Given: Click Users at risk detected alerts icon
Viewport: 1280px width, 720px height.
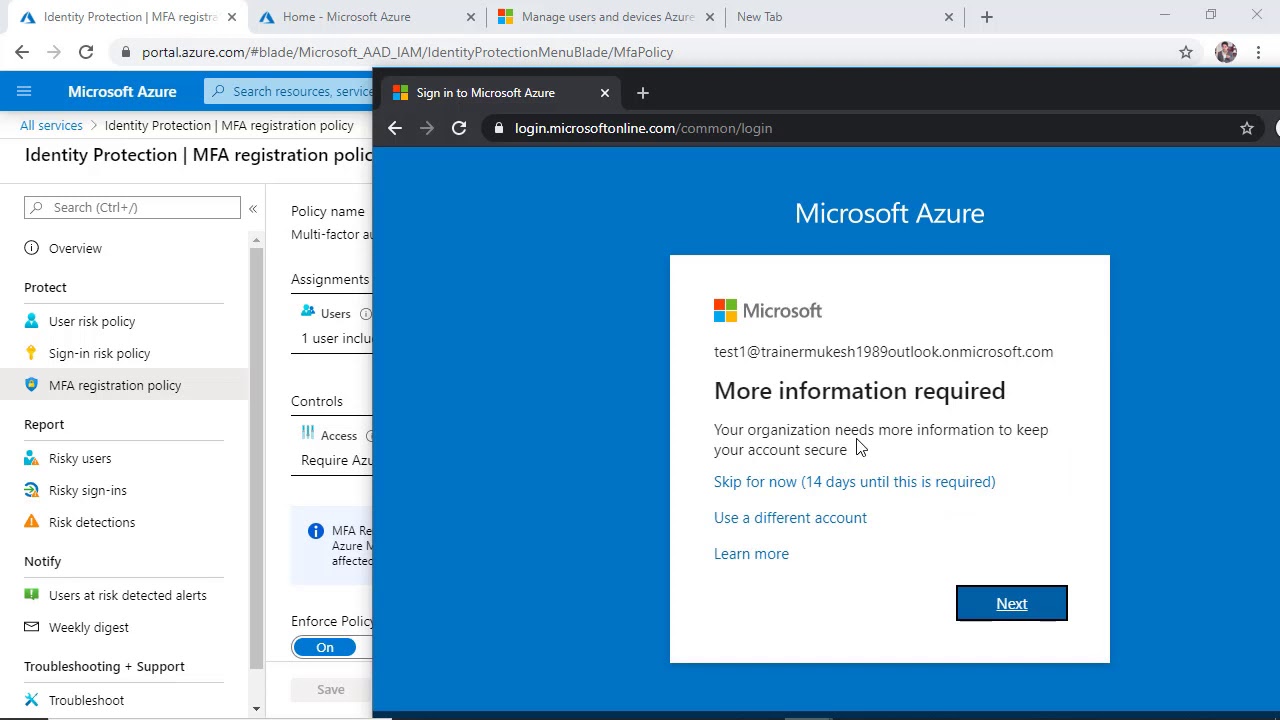Looking at the screenshot, I should (32, 595).
